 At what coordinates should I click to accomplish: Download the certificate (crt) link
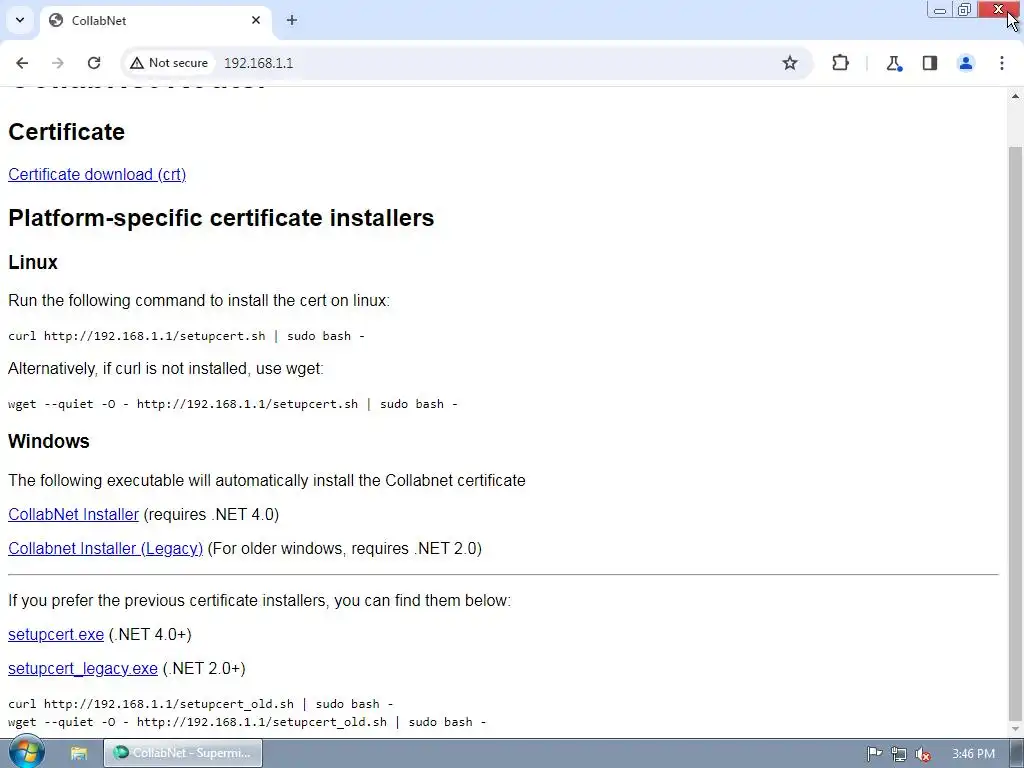point(97,174)
